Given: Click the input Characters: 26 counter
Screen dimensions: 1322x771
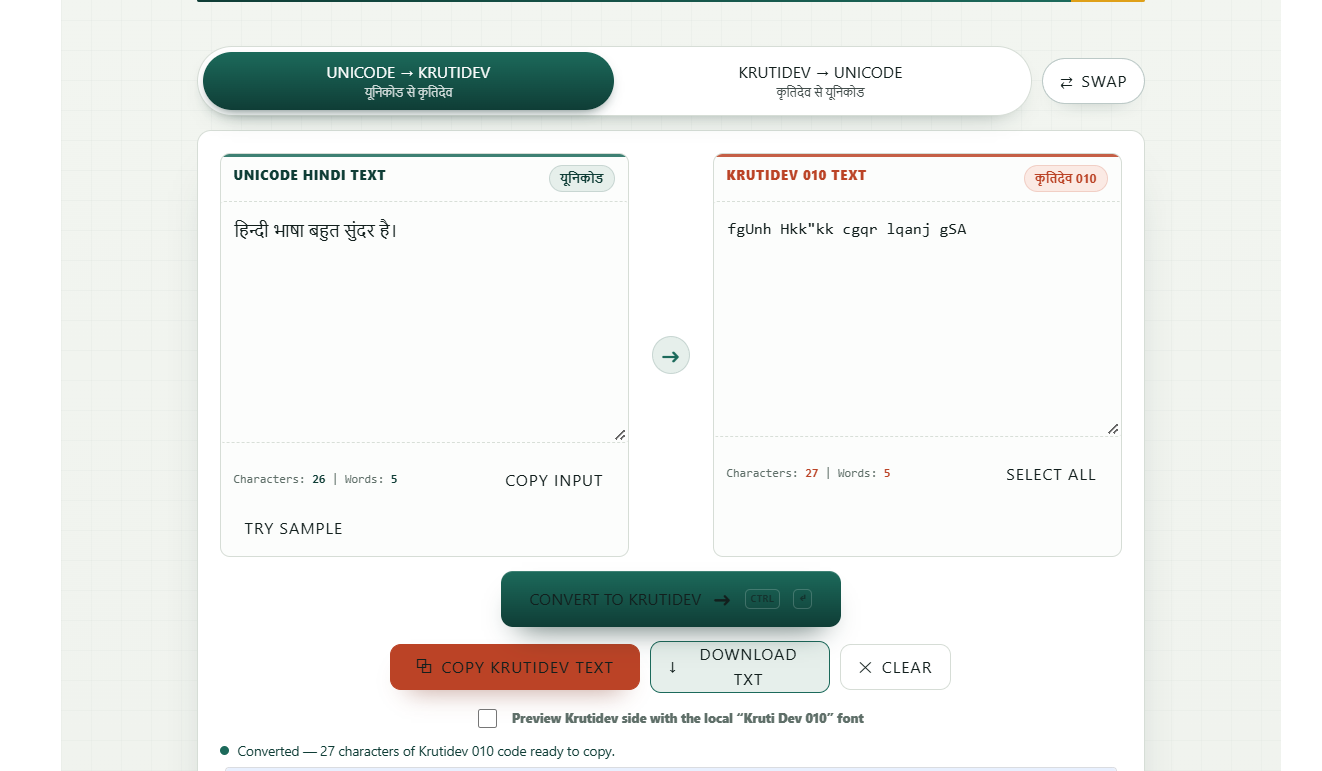Looking at the screenshot, I should [279, 479].
